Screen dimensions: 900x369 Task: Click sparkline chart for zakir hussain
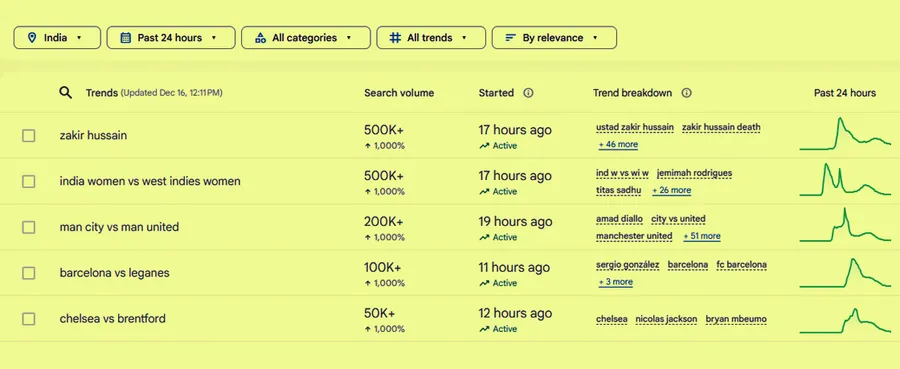click(845, 134)
